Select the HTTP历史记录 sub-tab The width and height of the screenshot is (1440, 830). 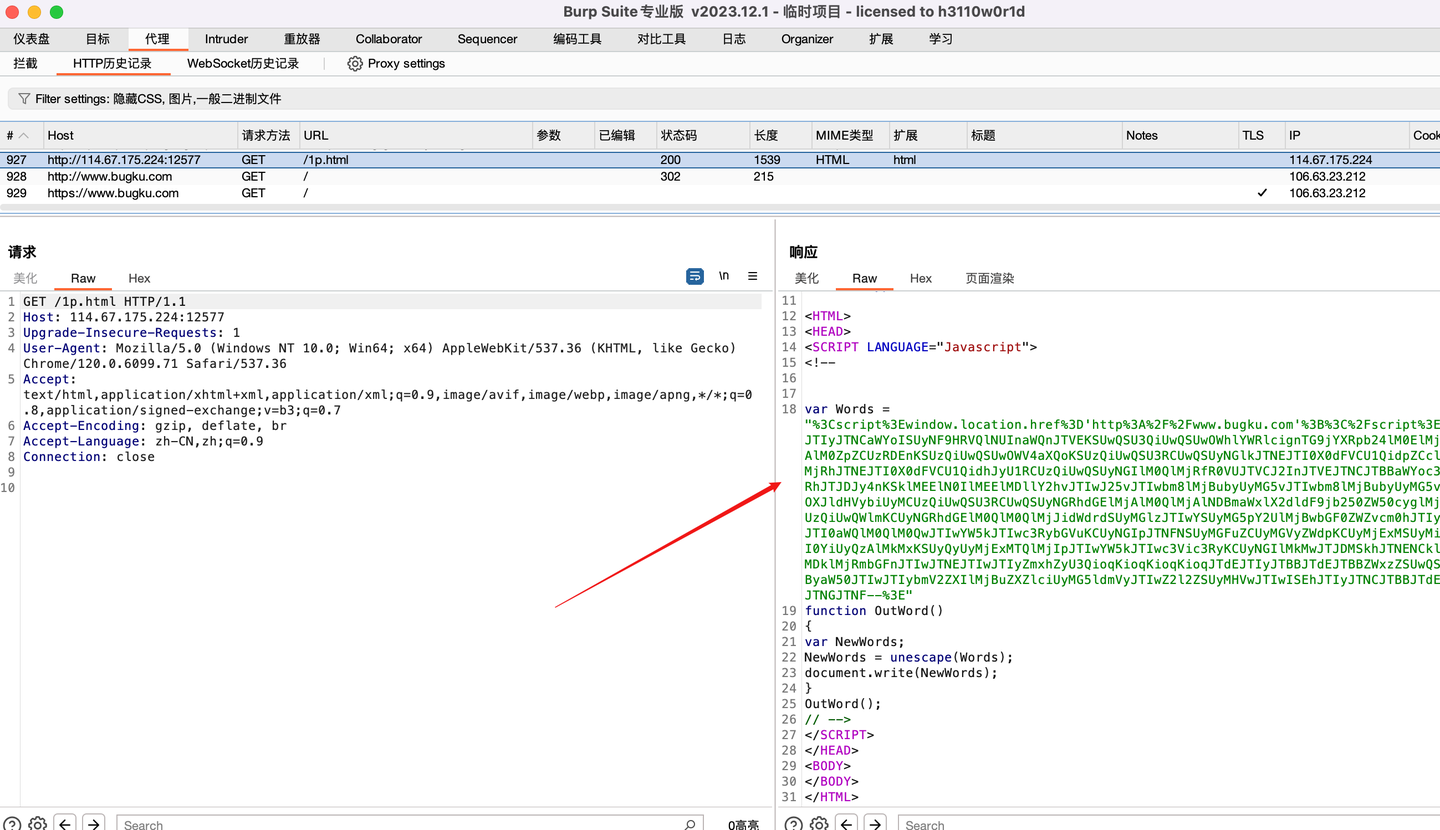pos(112,63)
